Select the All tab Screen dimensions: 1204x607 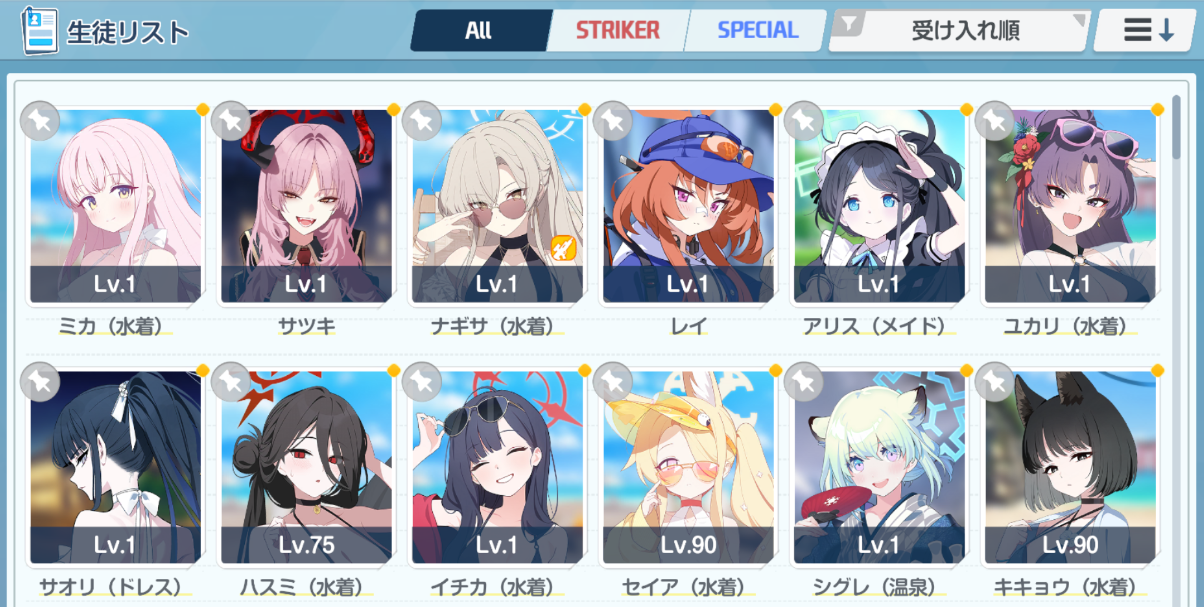point(479,31)
